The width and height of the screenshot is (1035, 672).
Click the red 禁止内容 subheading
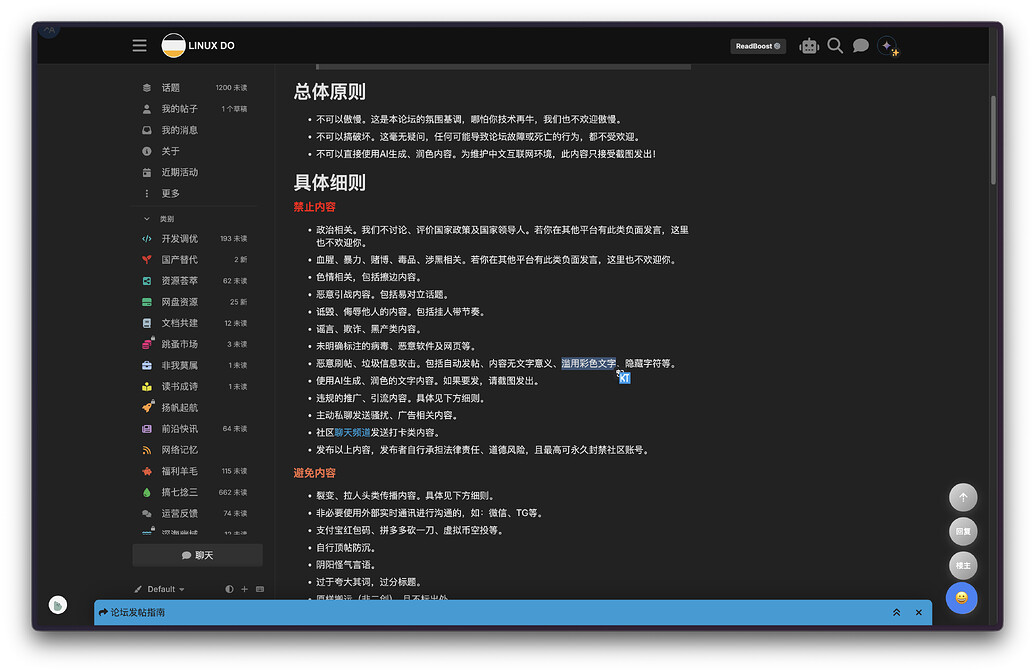314,207
